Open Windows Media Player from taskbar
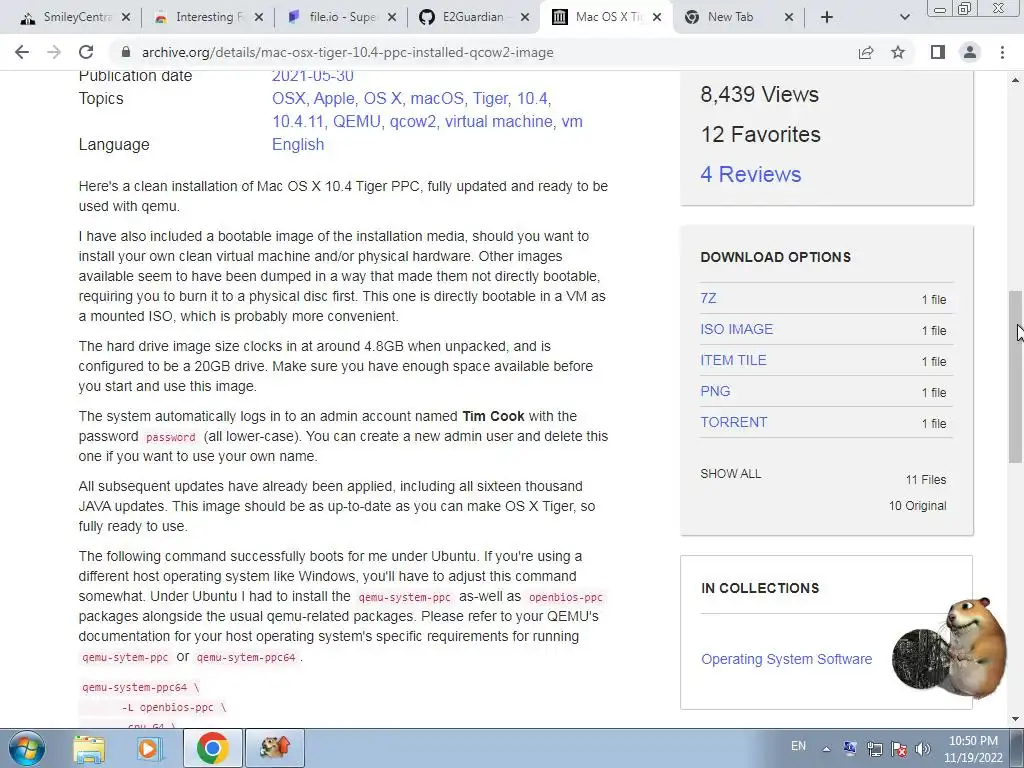Screen dimensions: 1024x768 pos(148,748)
